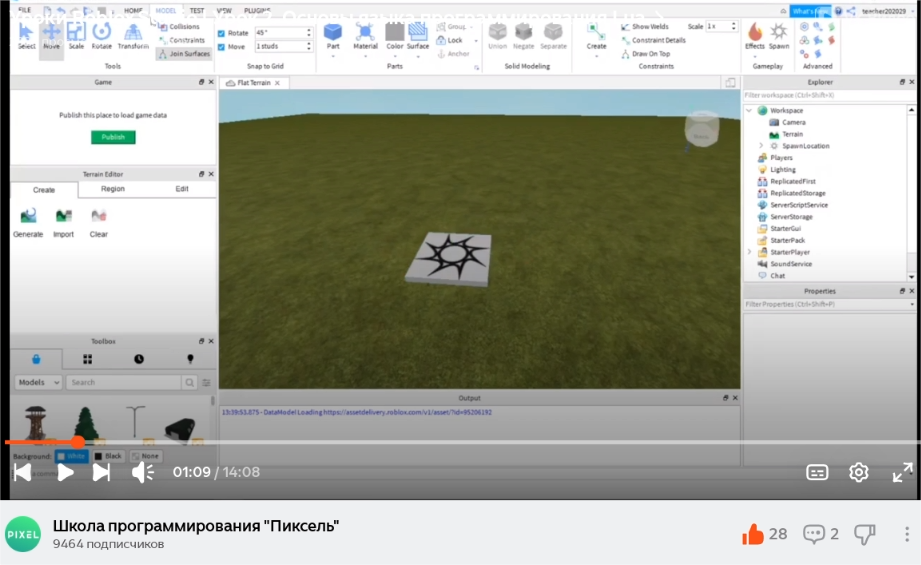Screen dimensions: 921x565
Task: Pick the Rotate tool
Action: click(x=102, y=36)
